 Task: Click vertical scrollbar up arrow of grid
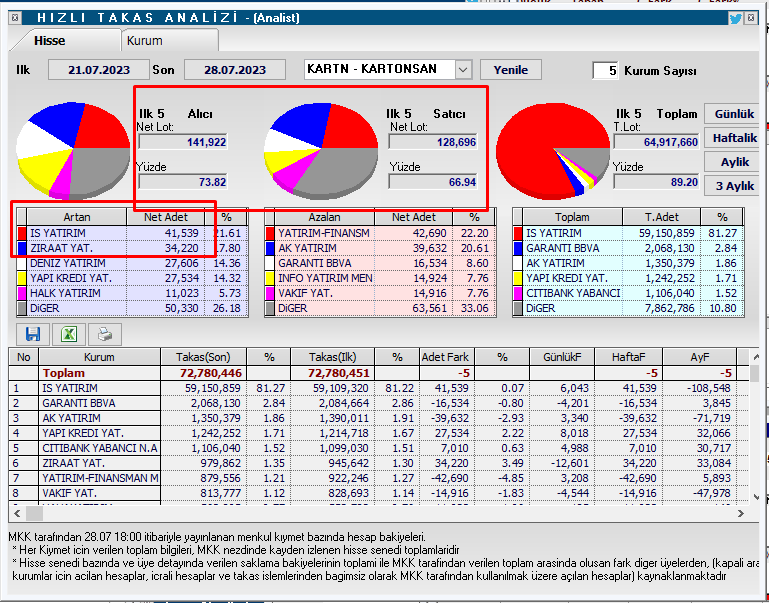pos(756,357)
